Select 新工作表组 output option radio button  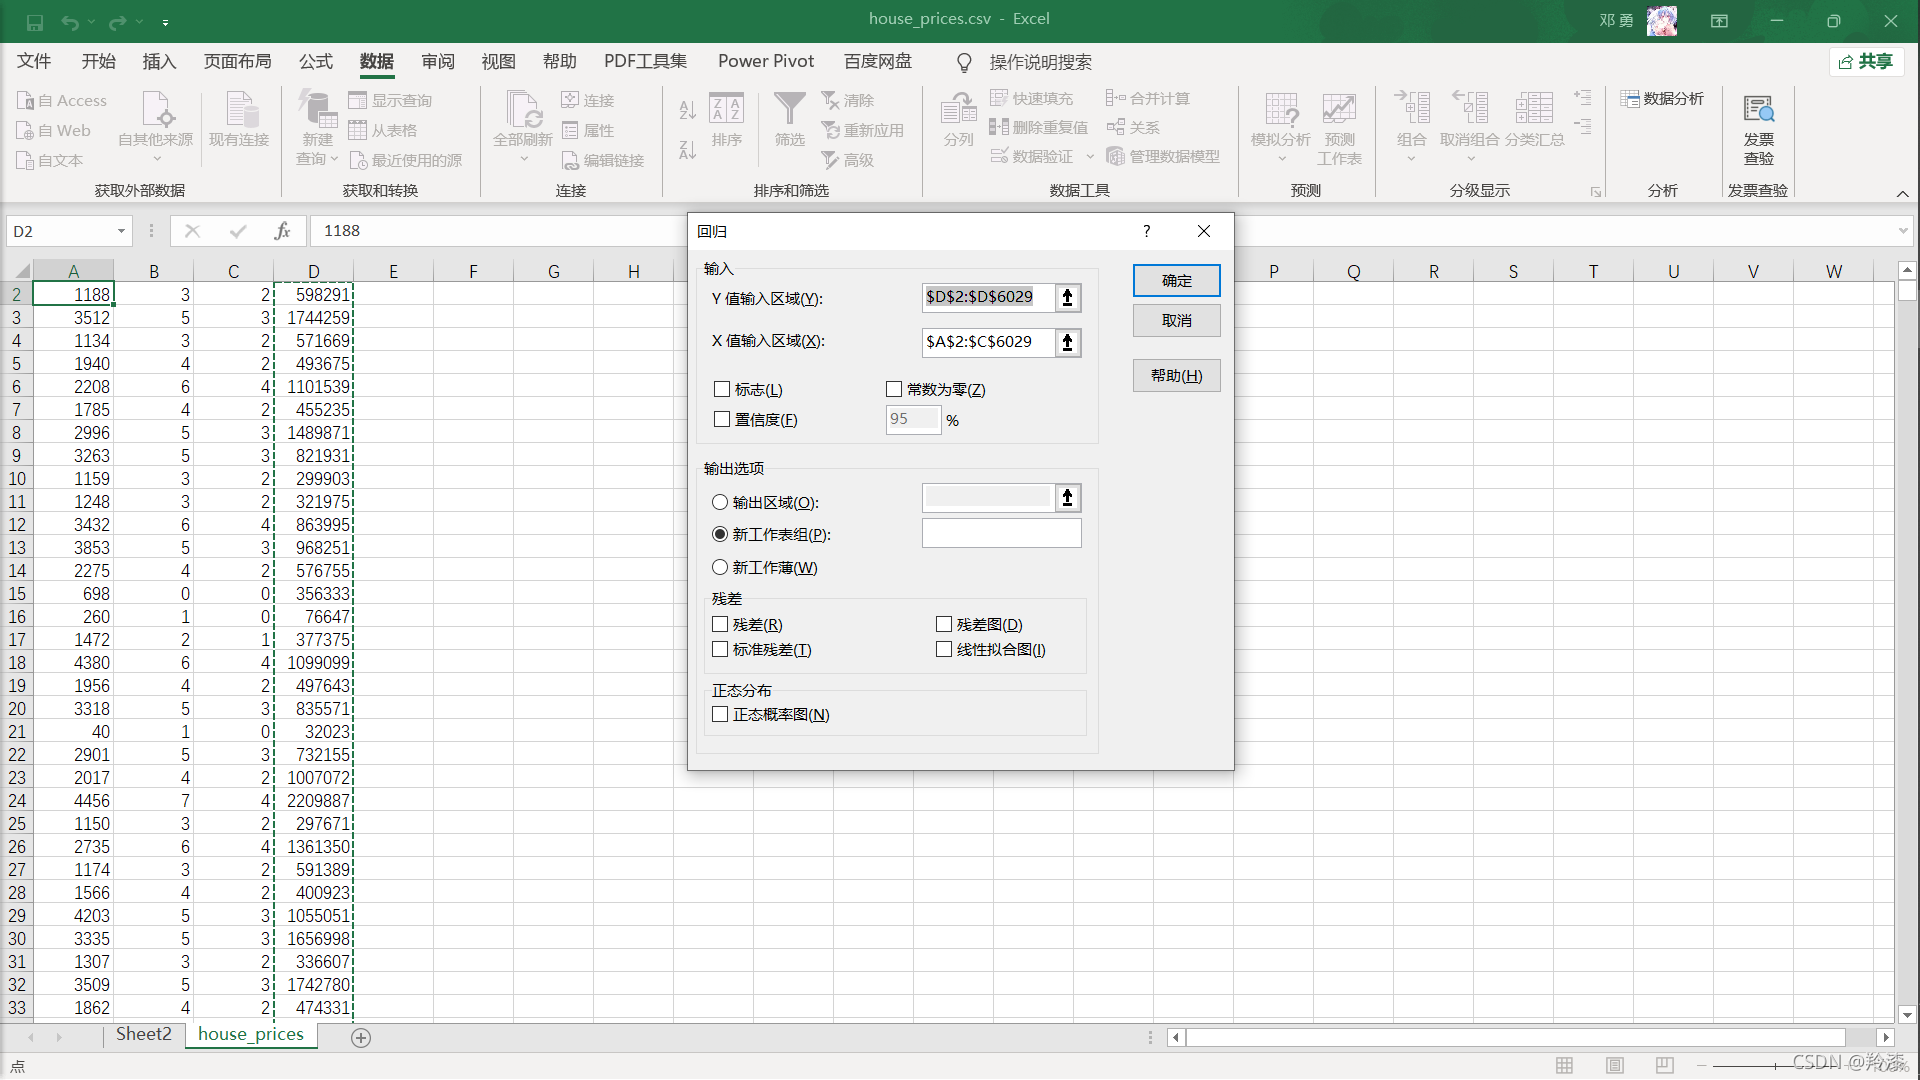pos(720,534)
